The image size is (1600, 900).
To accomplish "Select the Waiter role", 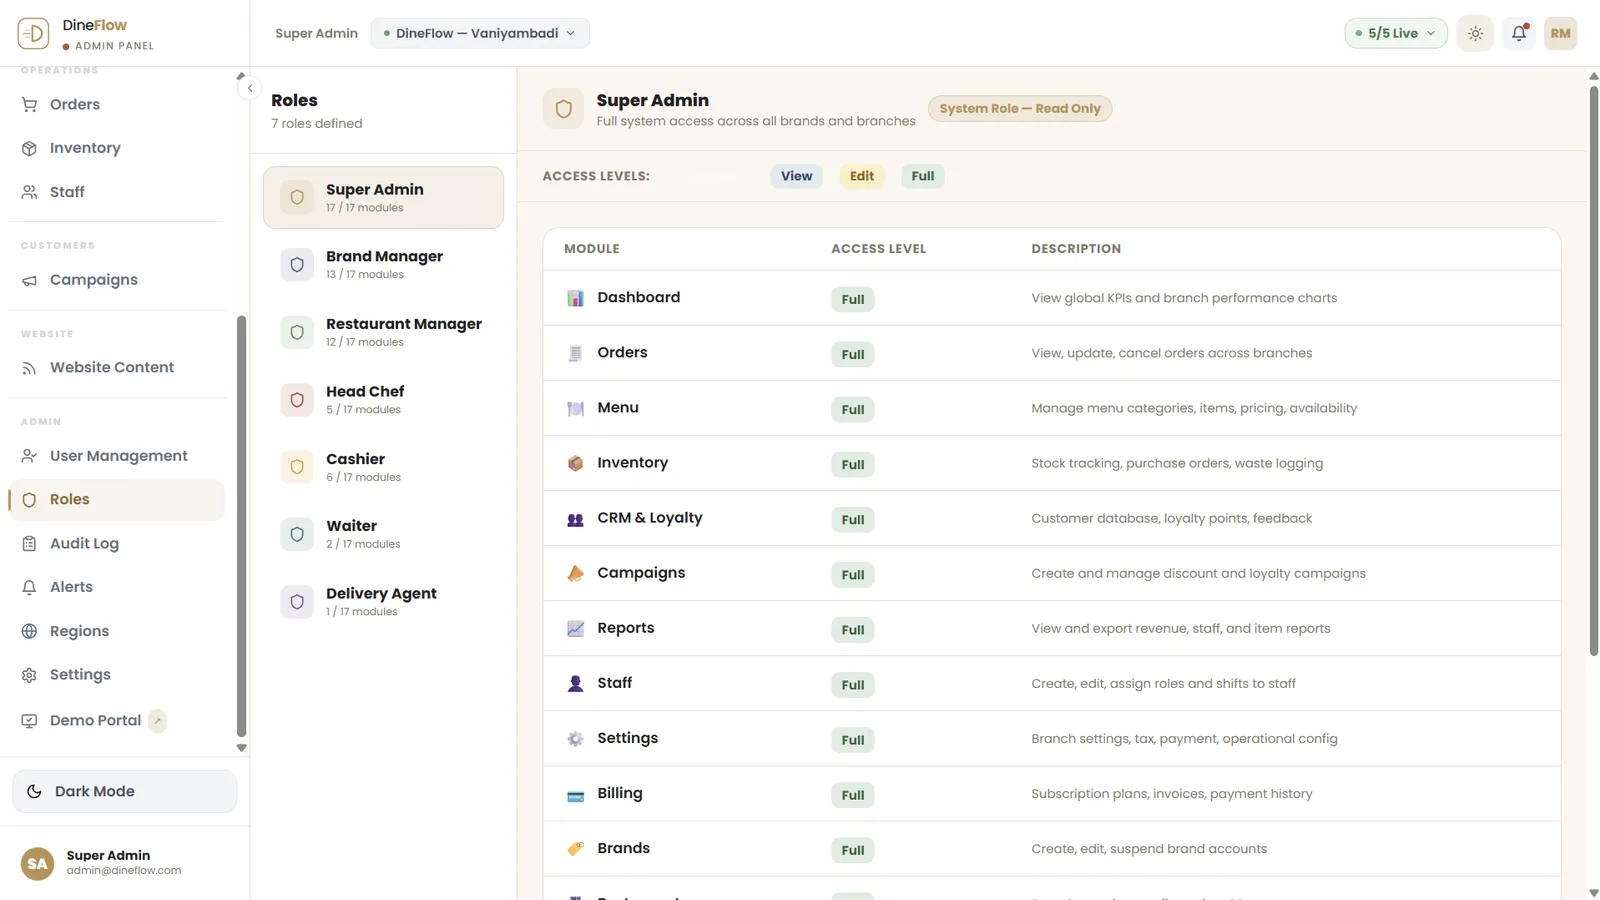I will (383, 534).
